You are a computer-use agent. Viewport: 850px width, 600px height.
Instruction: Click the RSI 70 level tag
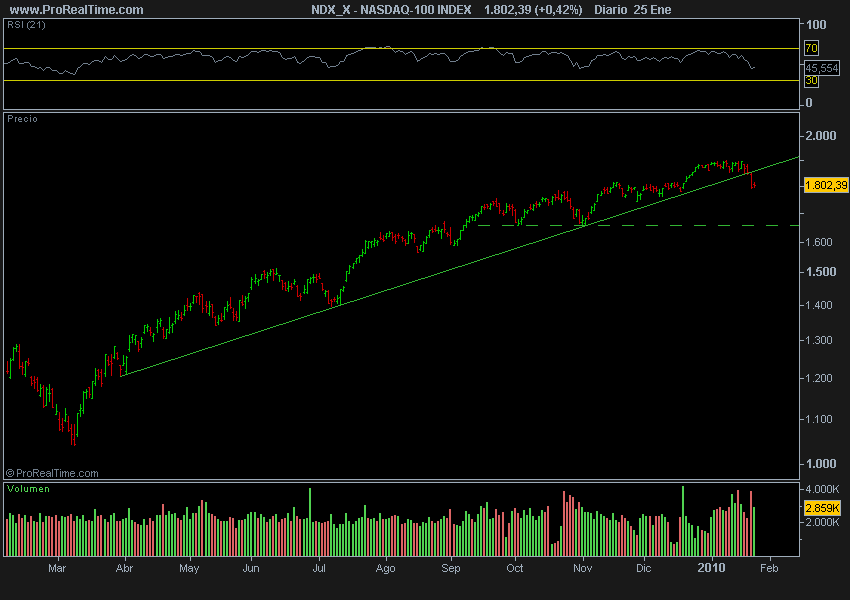pos(811,48)
